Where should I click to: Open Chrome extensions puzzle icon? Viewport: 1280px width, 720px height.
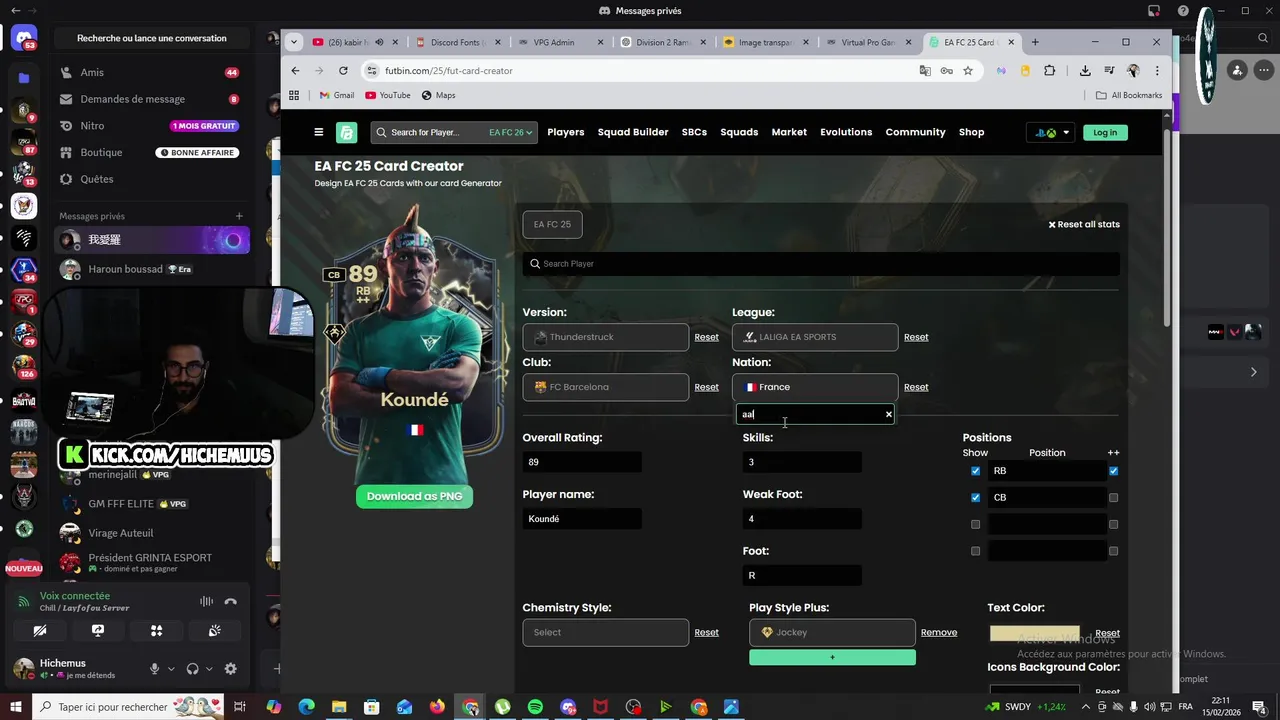pyautogui.click(x=1049, y=71)
